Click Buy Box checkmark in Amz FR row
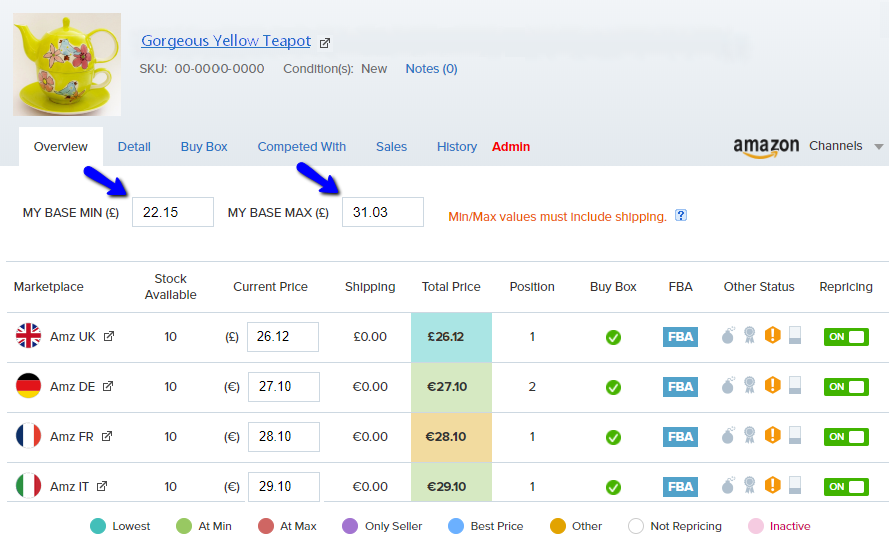Viewport: 889px width, 547px height. coord(613,437)
